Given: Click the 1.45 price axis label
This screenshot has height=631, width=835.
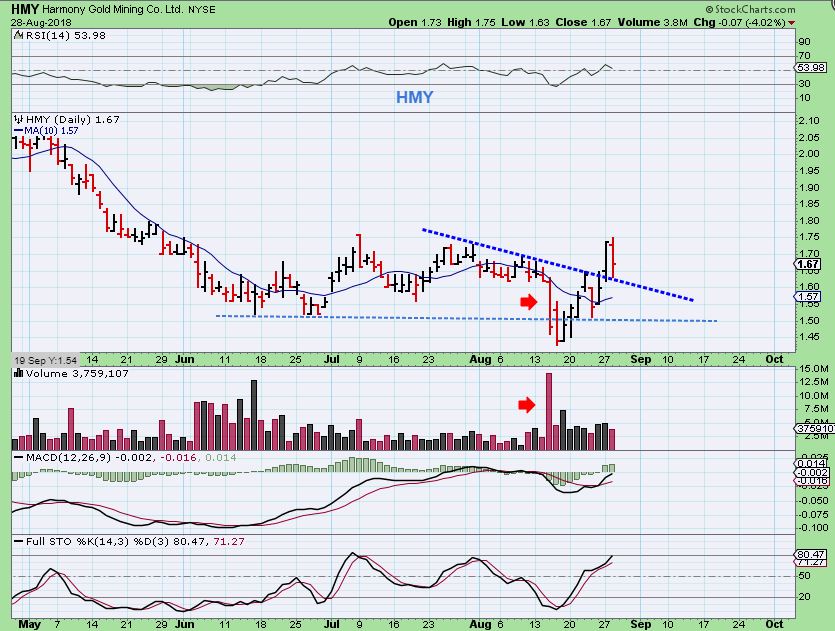Looking at the screenshot, I should pyautogui.click(x=809, y=337).
